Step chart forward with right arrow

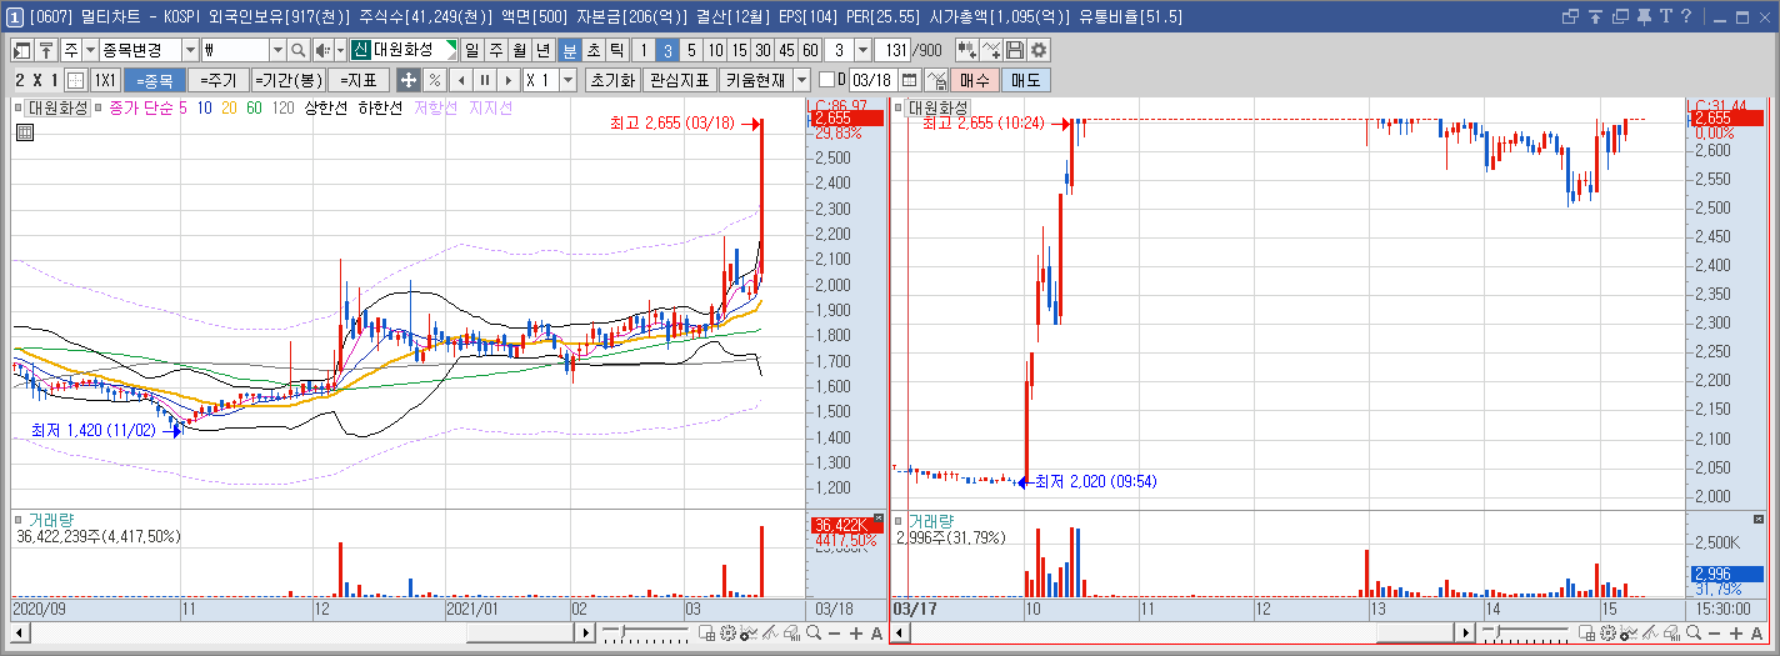508,80
